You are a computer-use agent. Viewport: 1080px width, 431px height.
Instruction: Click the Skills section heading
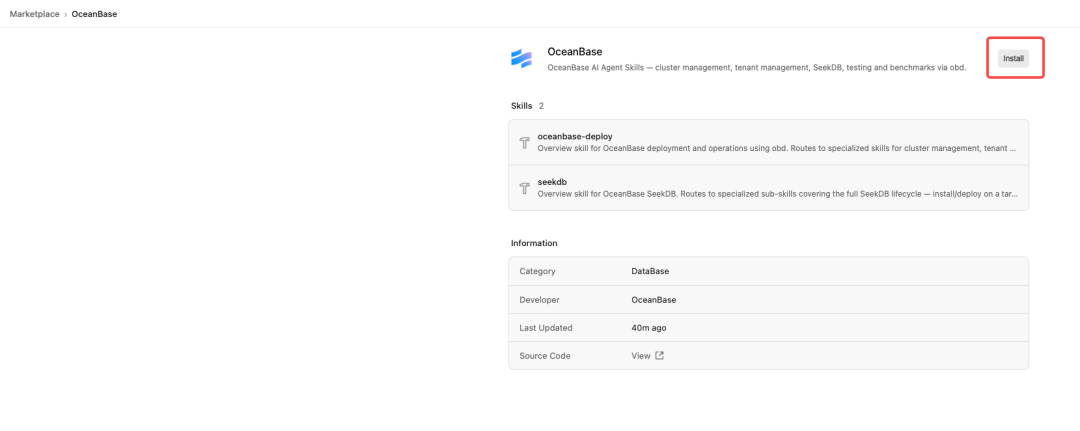(521, 106)
